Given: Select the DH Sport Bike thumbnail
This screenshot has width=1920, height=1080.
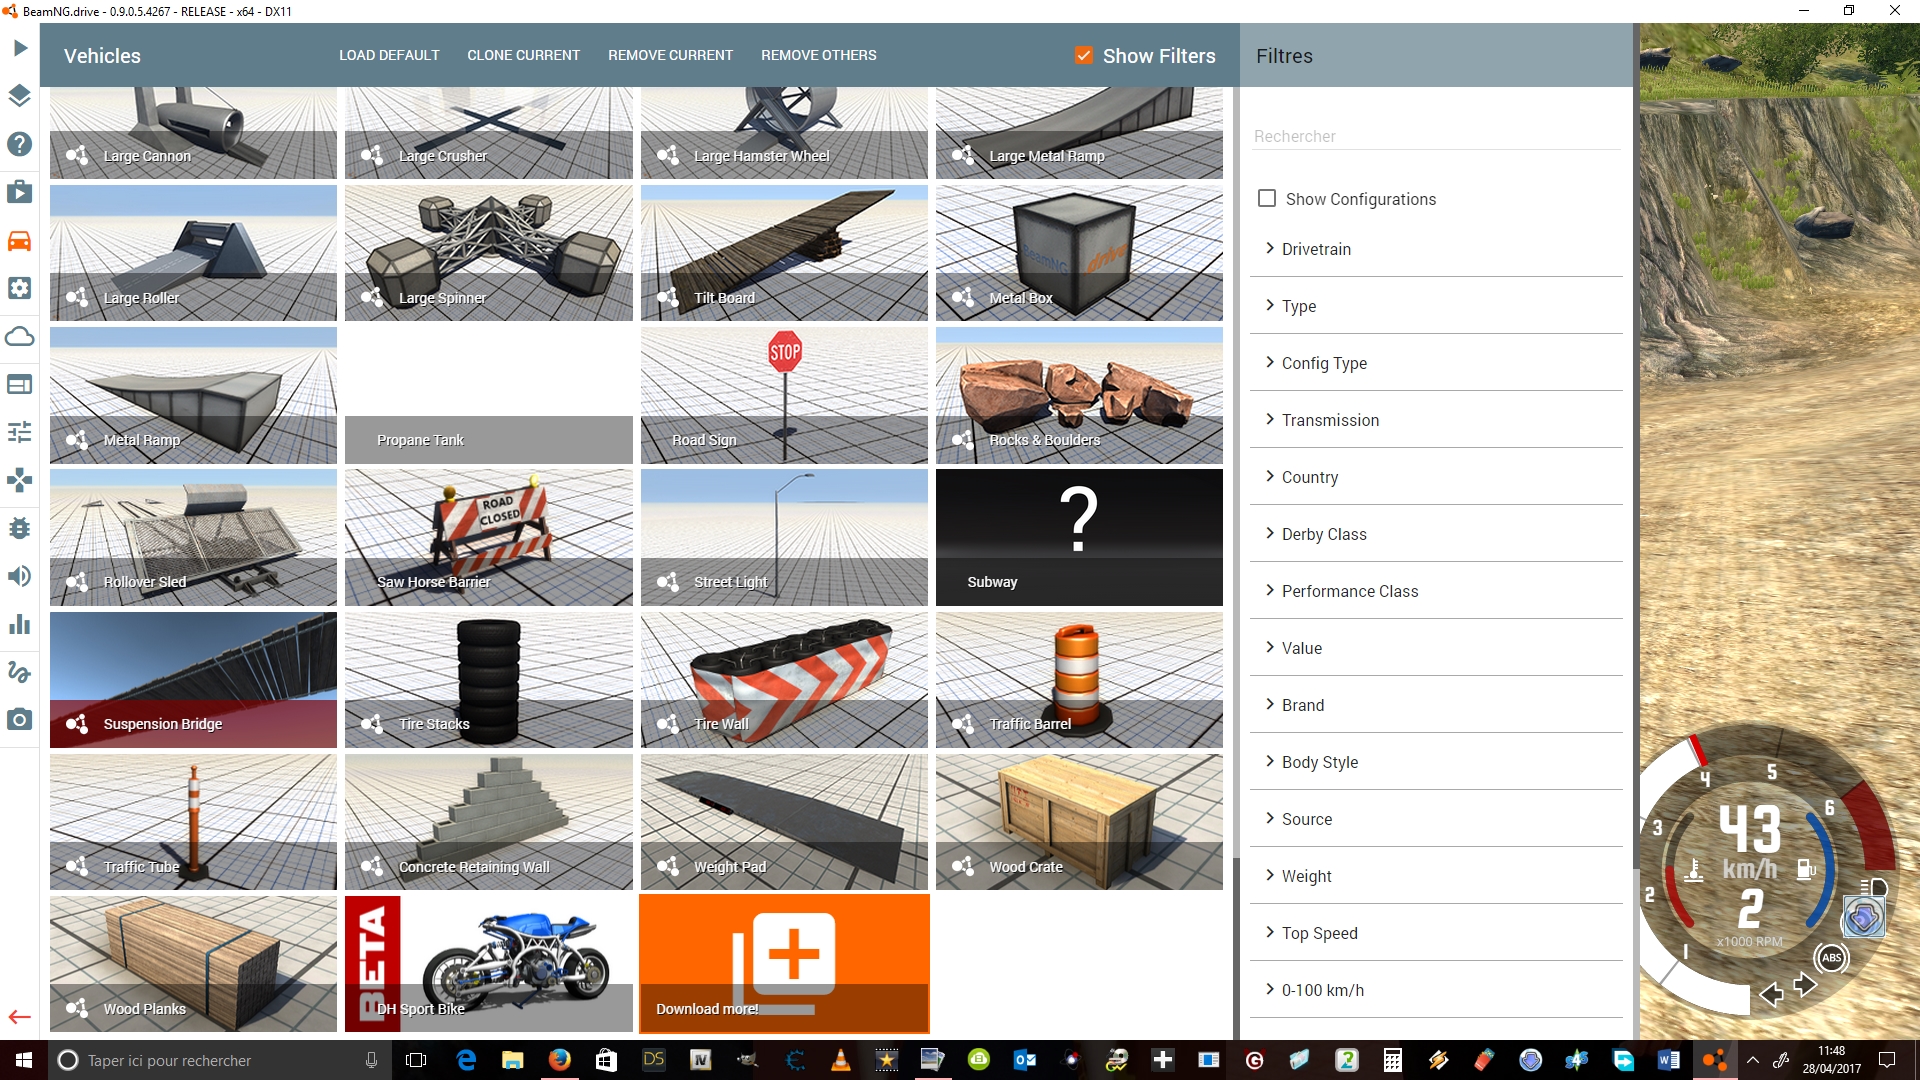Looking at the screenshot, I should coord(489,963).
